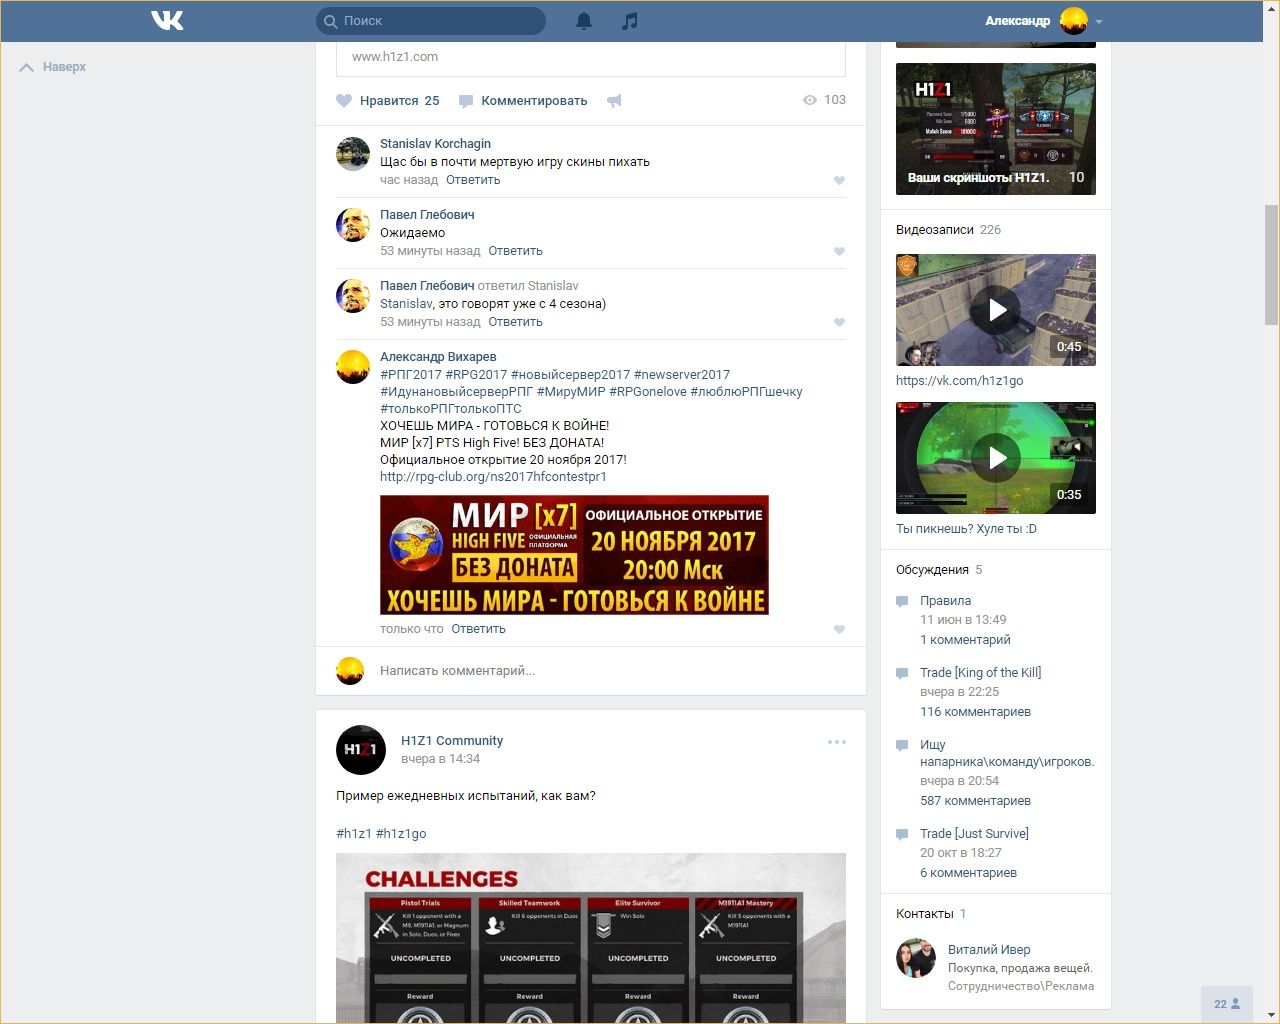Like Александр Вихарев's comment heart
Screen dimensions: 1280x1024
(839, 630)
